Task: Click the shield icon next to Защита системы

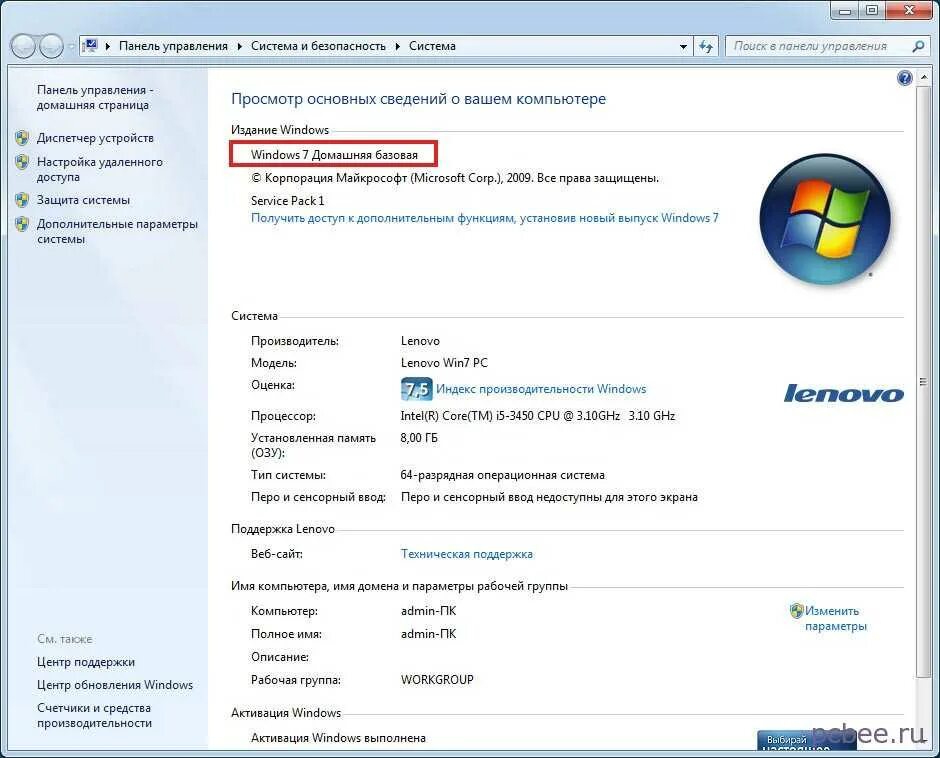Action: coord(22,200)
